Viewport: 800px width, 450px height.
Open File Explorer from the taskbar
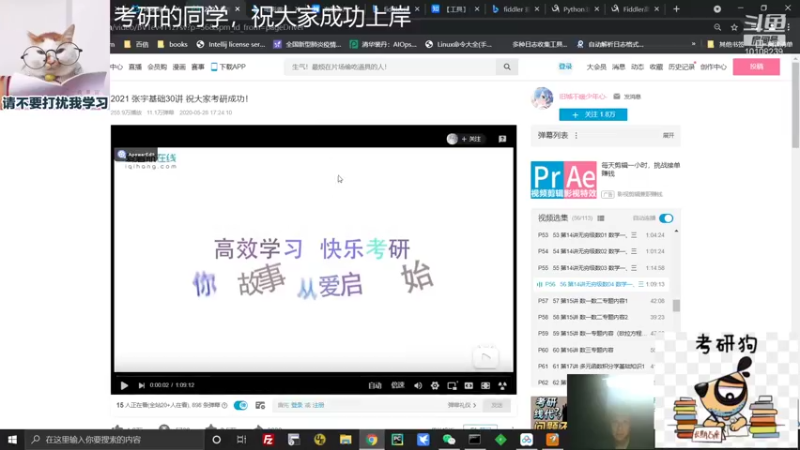345,439
